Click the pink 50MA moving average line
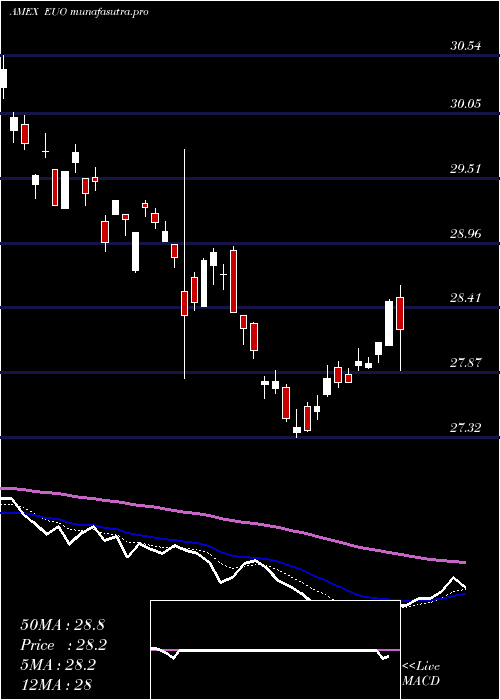500x700 pixels. click(232, 521)
